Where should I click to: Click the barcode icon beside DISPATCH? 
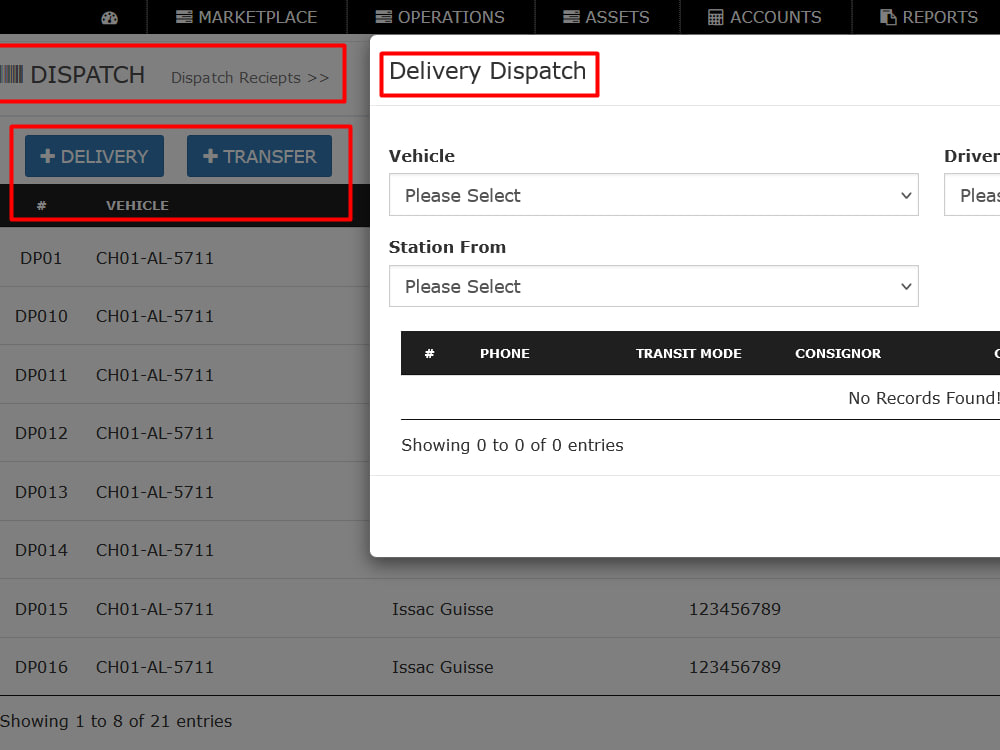11,74
